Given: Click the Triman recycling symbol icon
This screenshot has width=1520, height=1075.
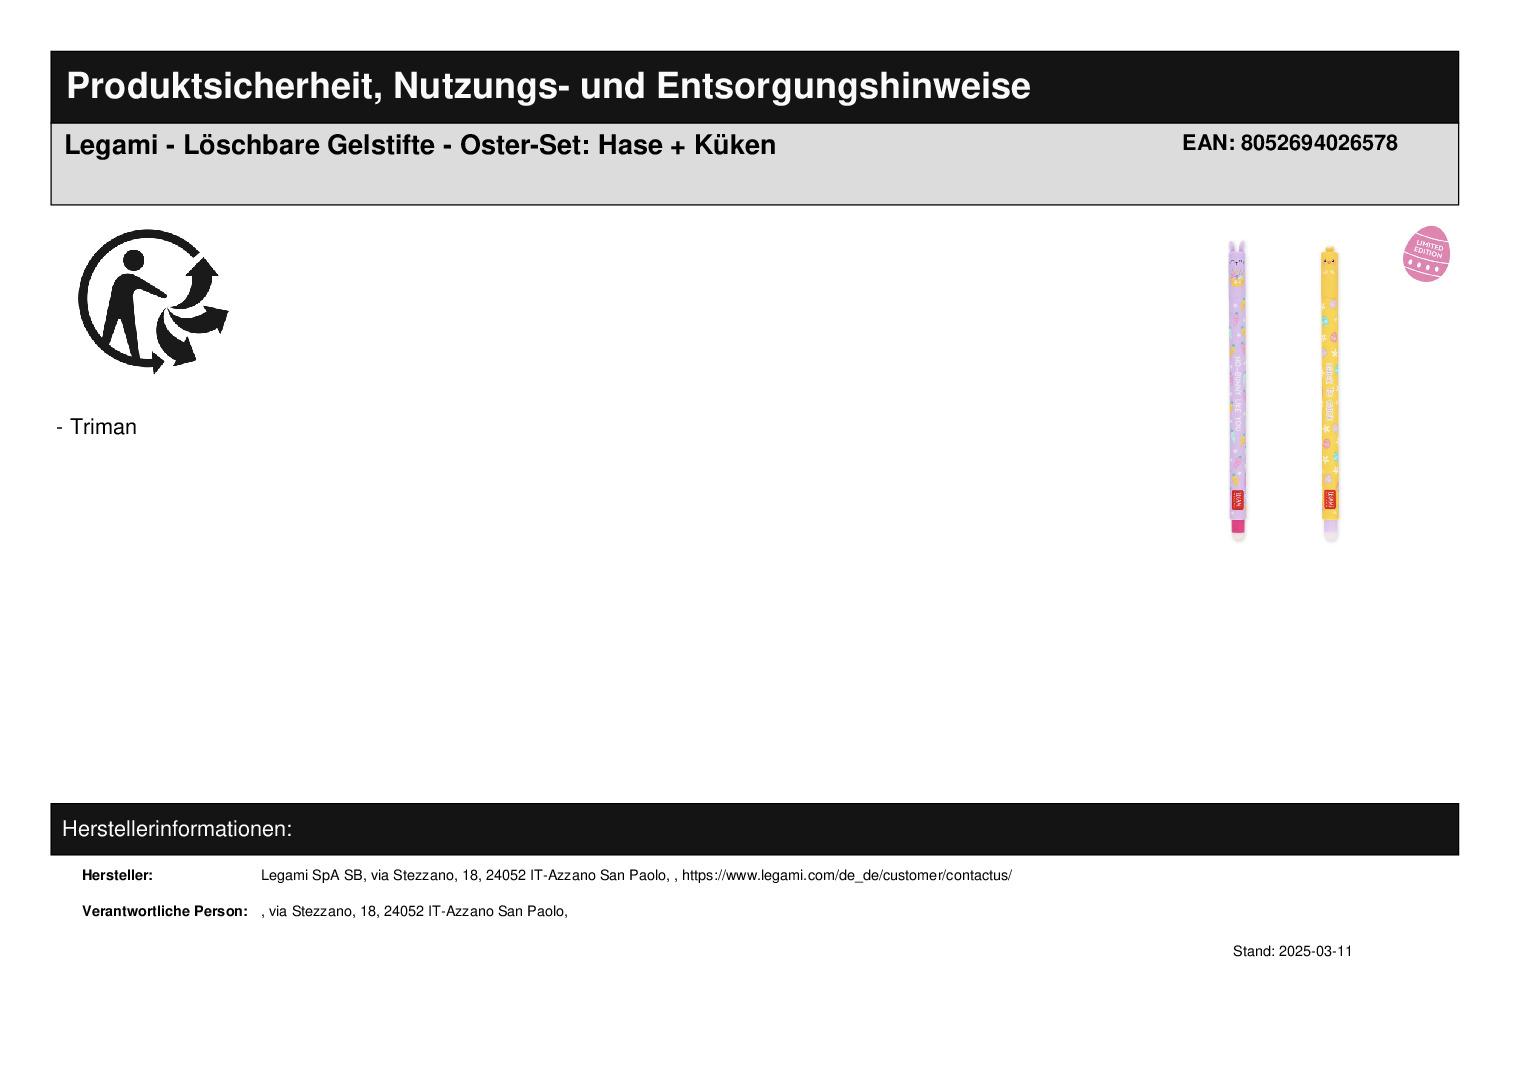Looking at the screenshot, I should 153,302.
